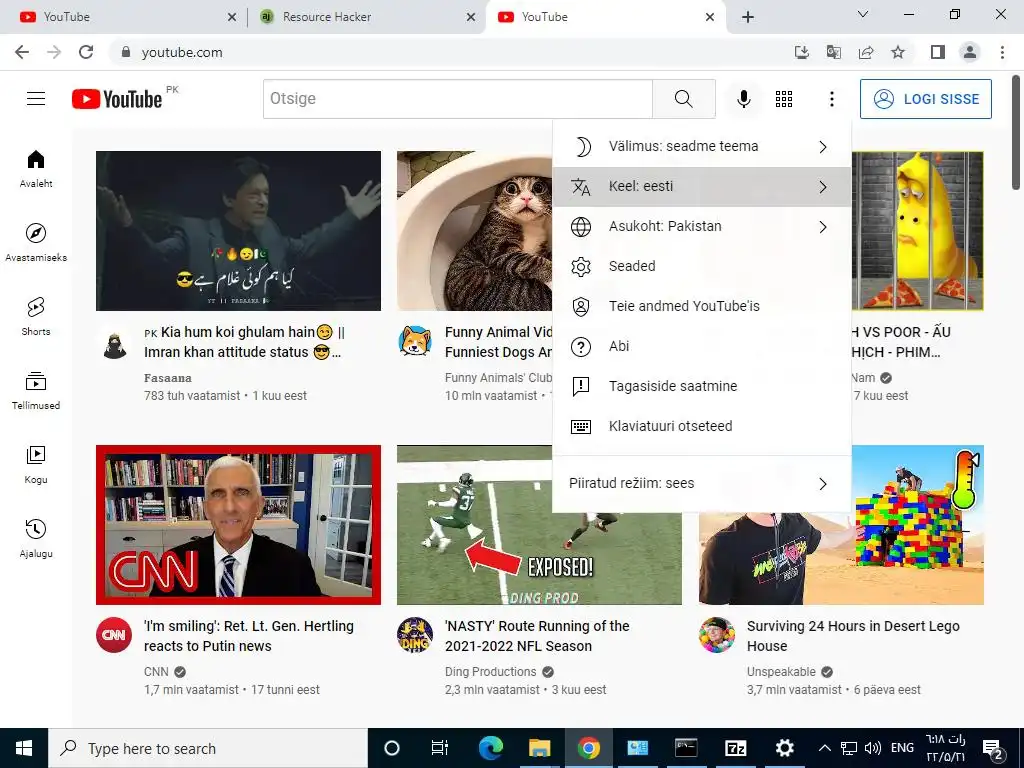Open Imran Khan video thumbnail
Screen dimensions: 1024x768
(x=238, y=231)
